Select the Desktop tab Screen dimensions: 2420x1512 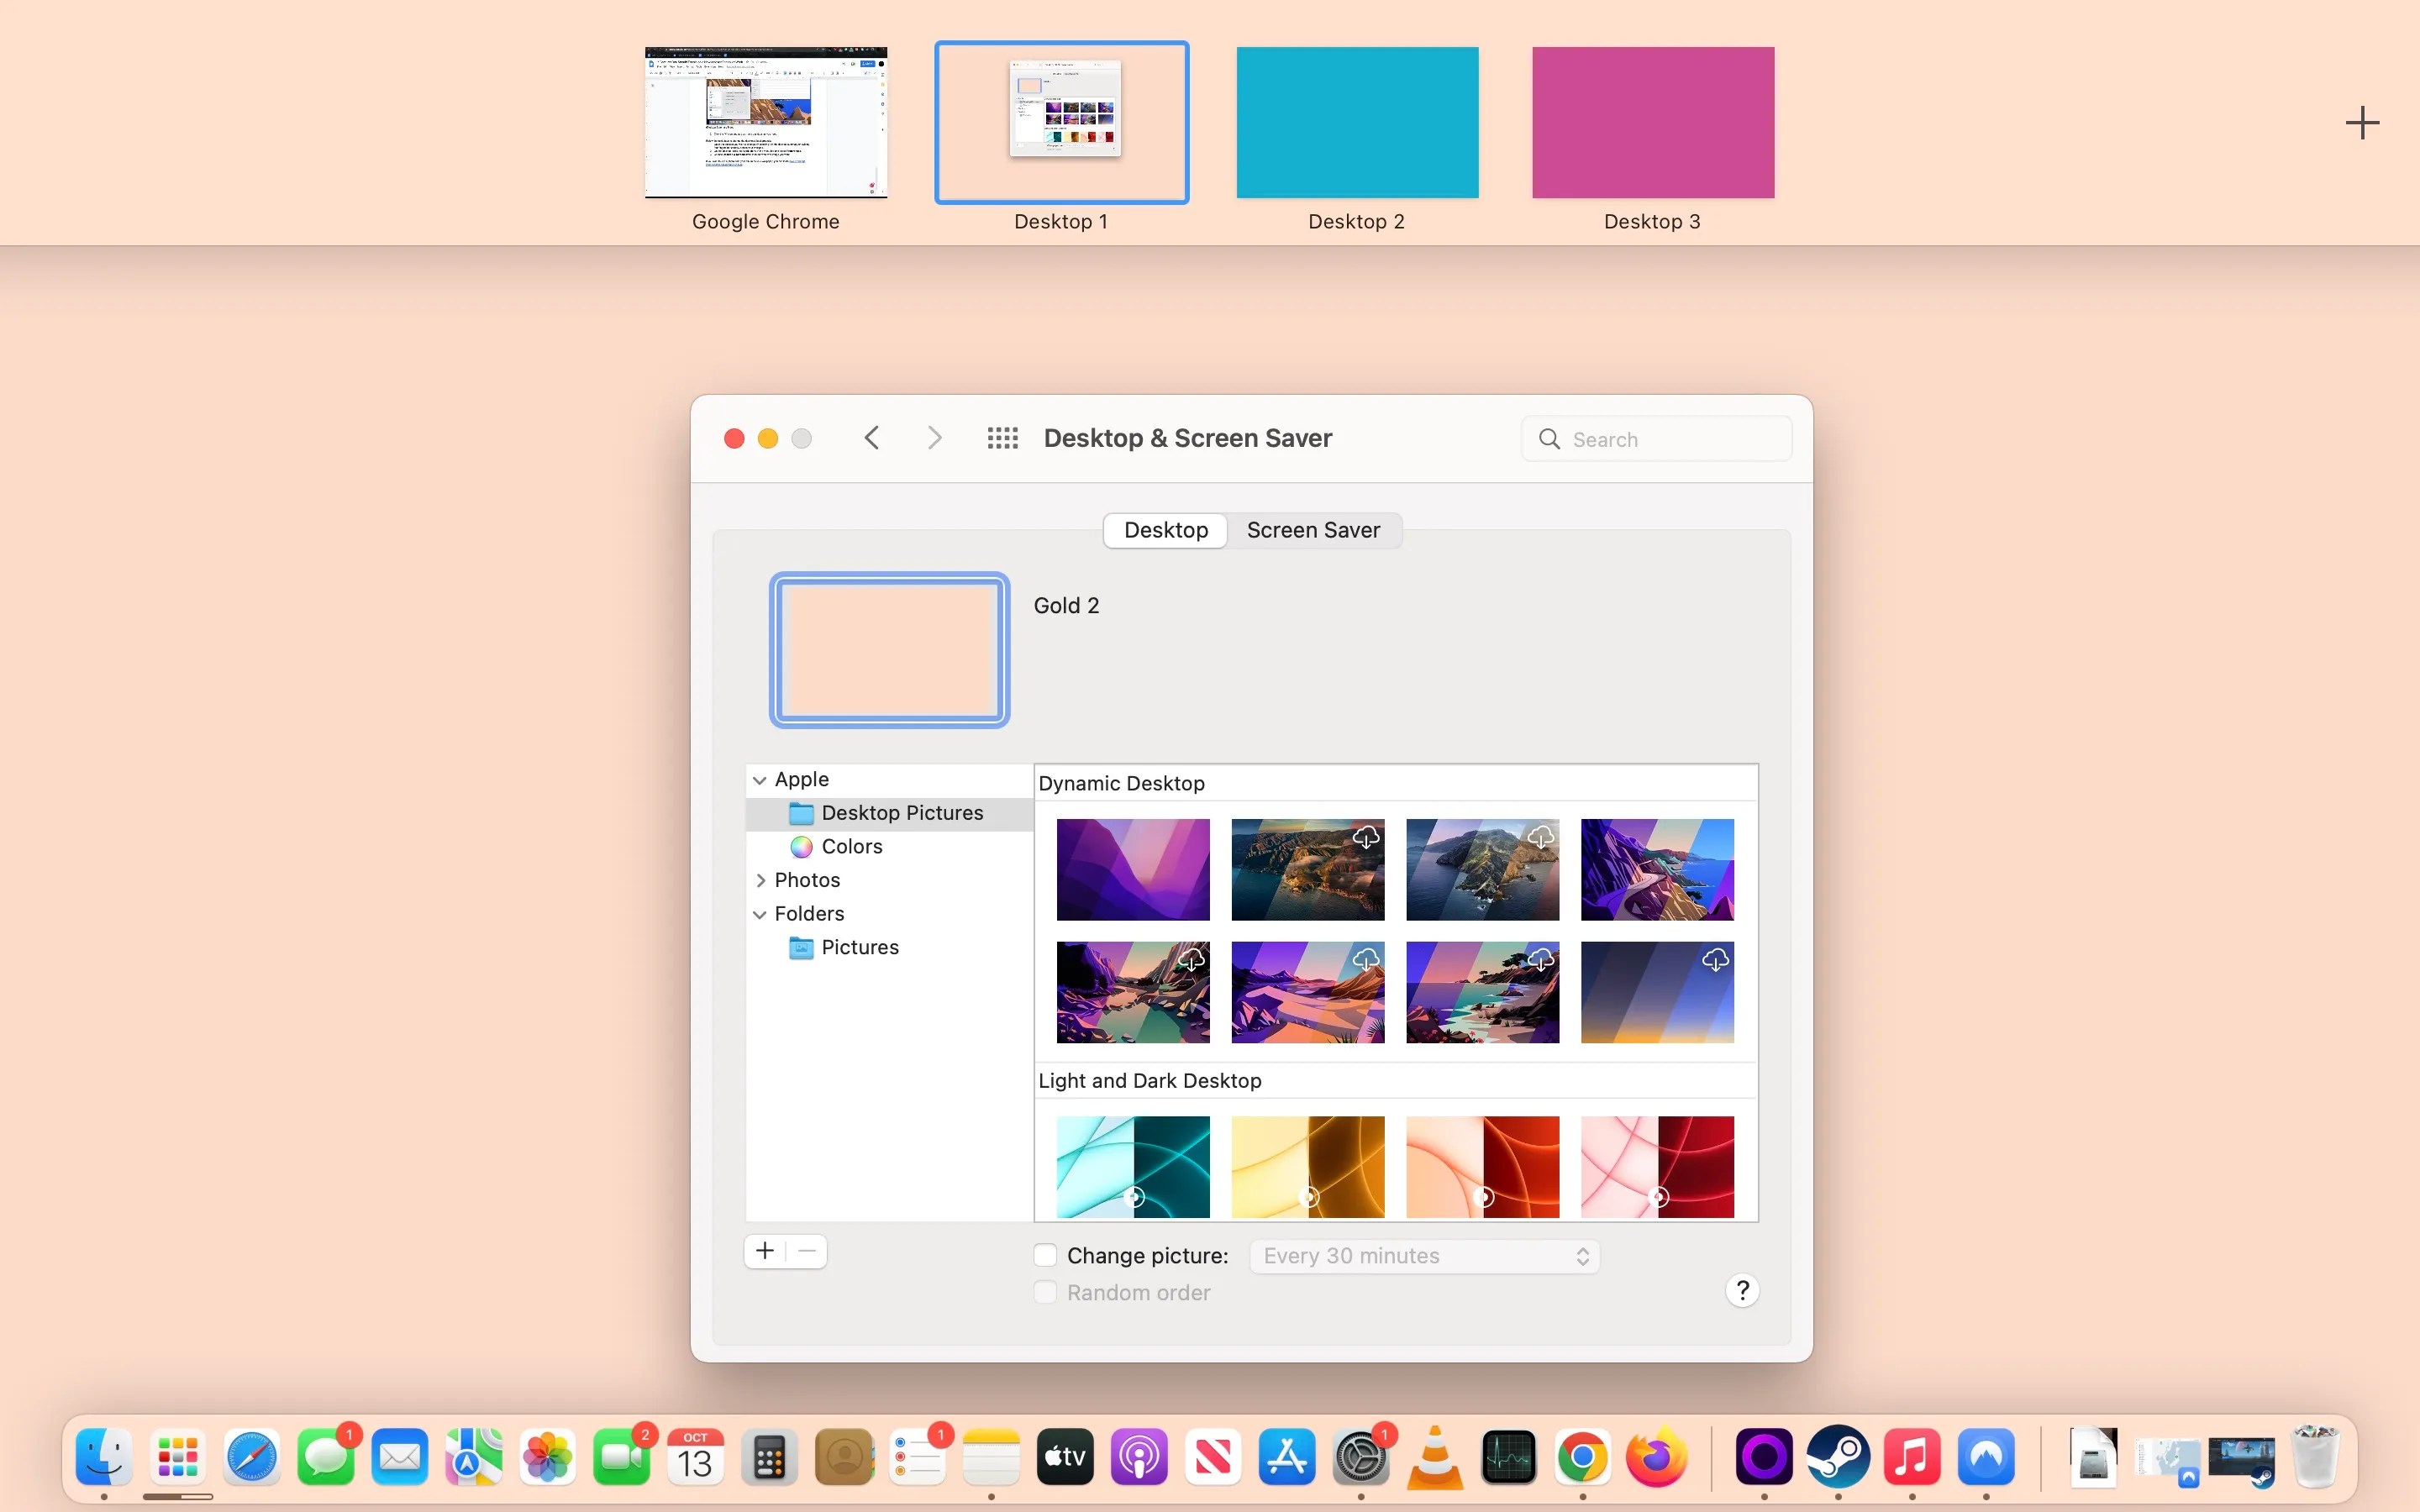(1165, 529)
